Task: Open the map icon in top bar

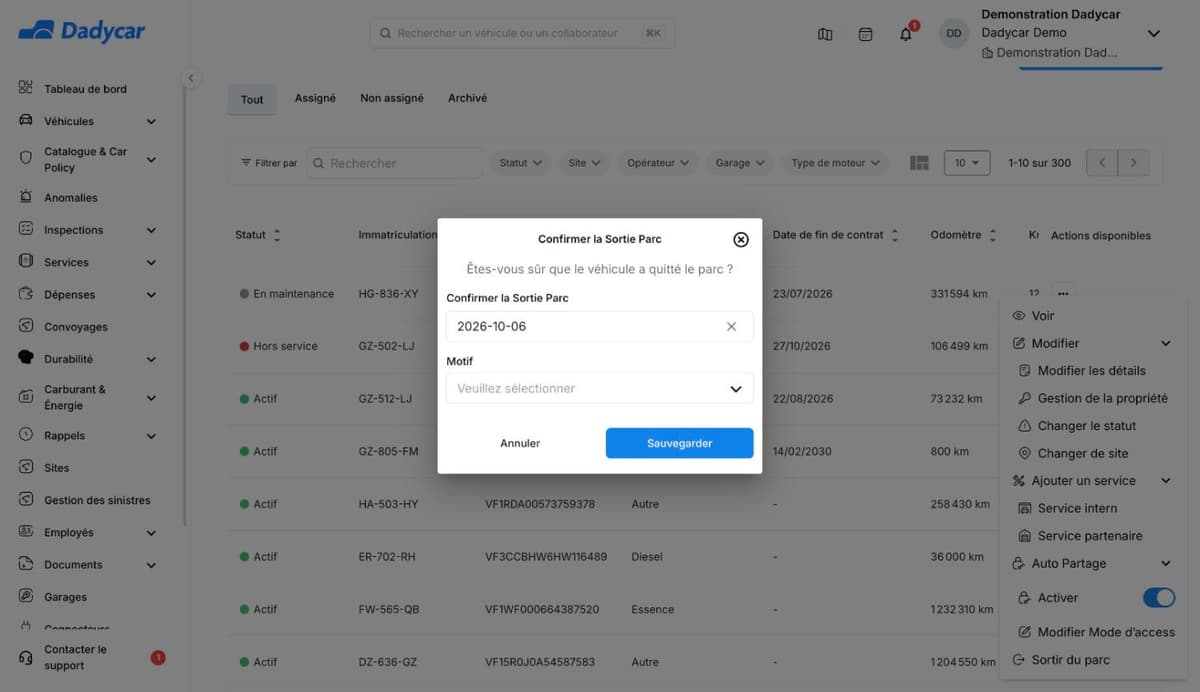Action: [825, 34]
